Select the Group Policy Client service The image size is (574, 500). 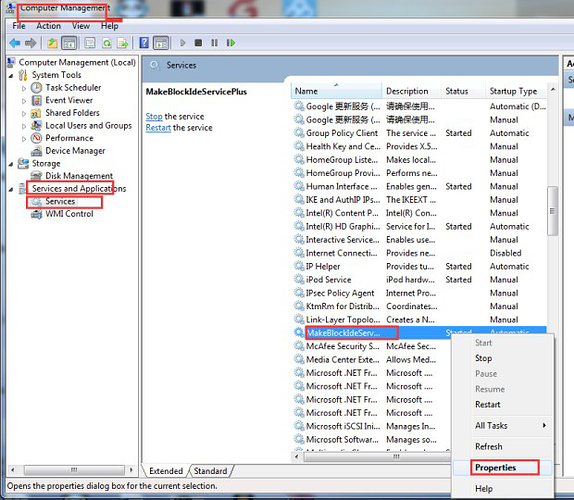pyautogui.click(x=420, y=133)
